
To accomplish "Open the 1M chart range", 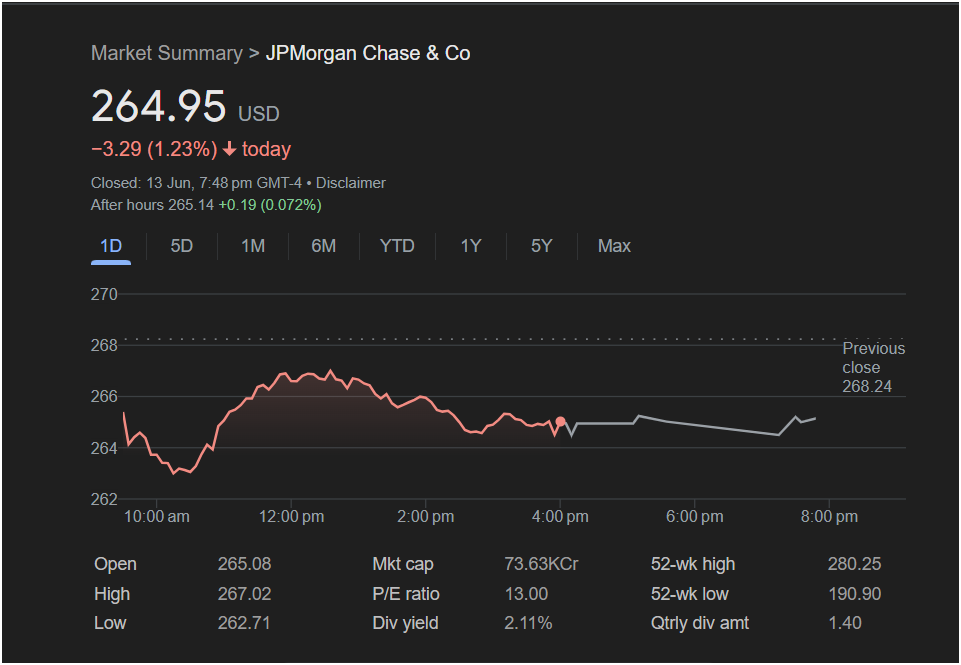I will coord(253,246).
